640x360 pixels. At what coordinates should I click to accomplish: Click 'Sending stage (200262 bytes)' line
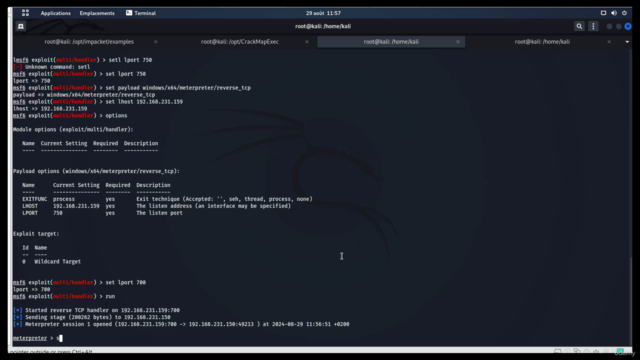[x=91, y=317]
